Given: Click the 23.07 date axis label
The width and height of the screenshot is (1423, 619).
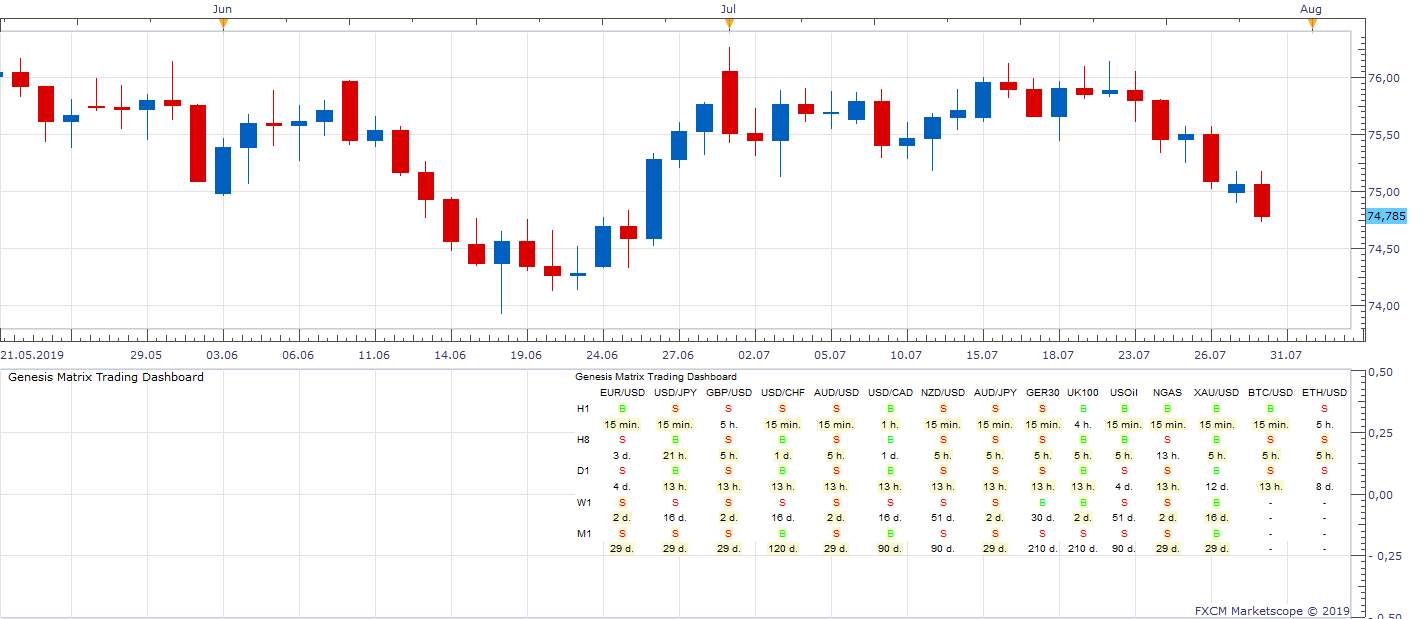Looking at the screenshot, I should pos(1134,355).
